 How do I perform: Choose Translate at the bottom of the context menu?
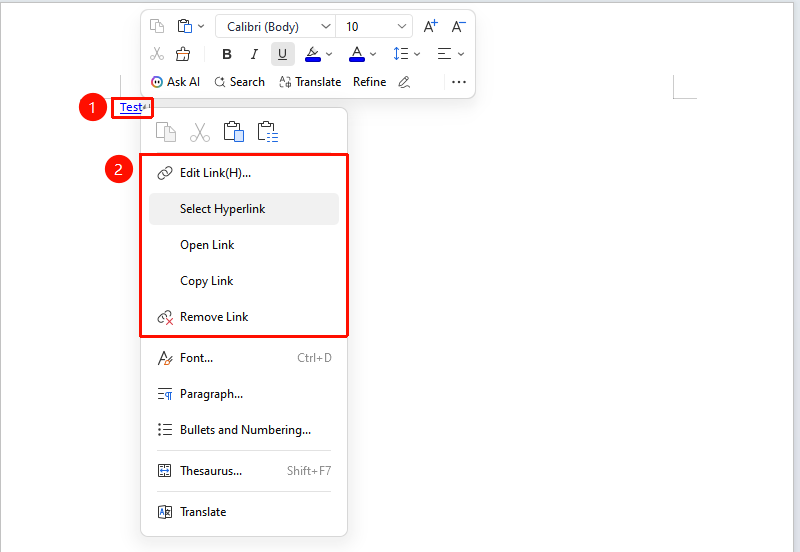click(x=244, y=512)
